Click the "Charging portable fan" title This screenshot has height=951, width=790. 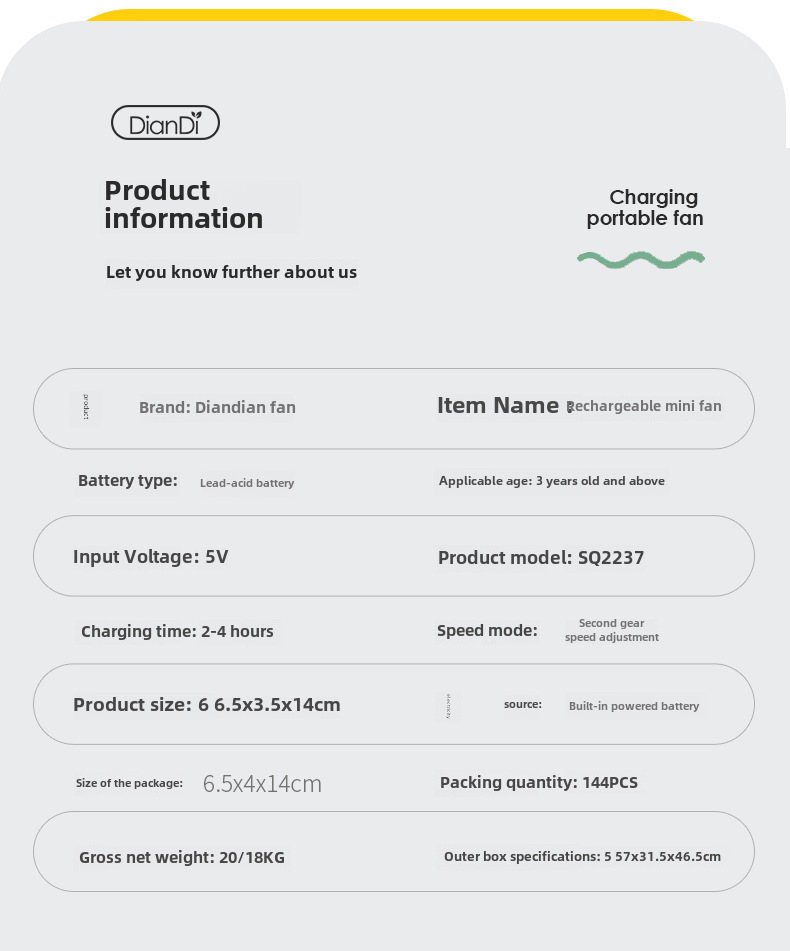click(645, 207)
